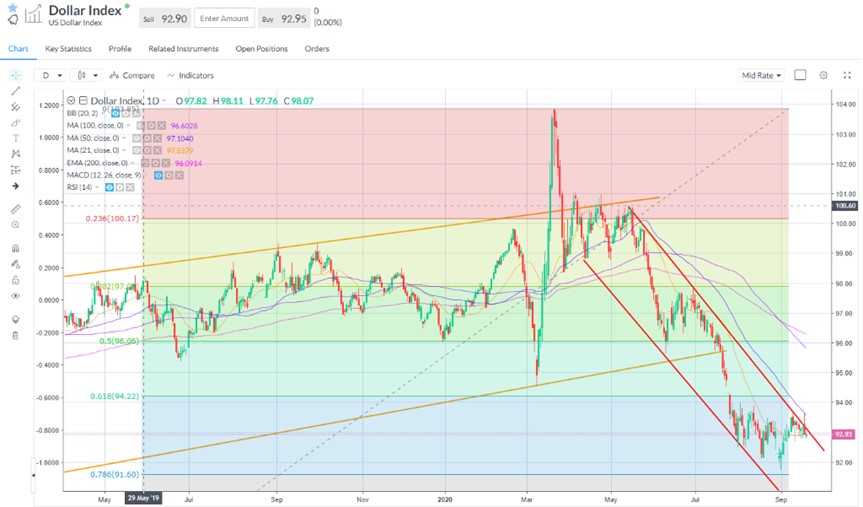Click the Buy 92.95 button
The height and width of the screenshot is (507, 863).
(x=284, y=19)
